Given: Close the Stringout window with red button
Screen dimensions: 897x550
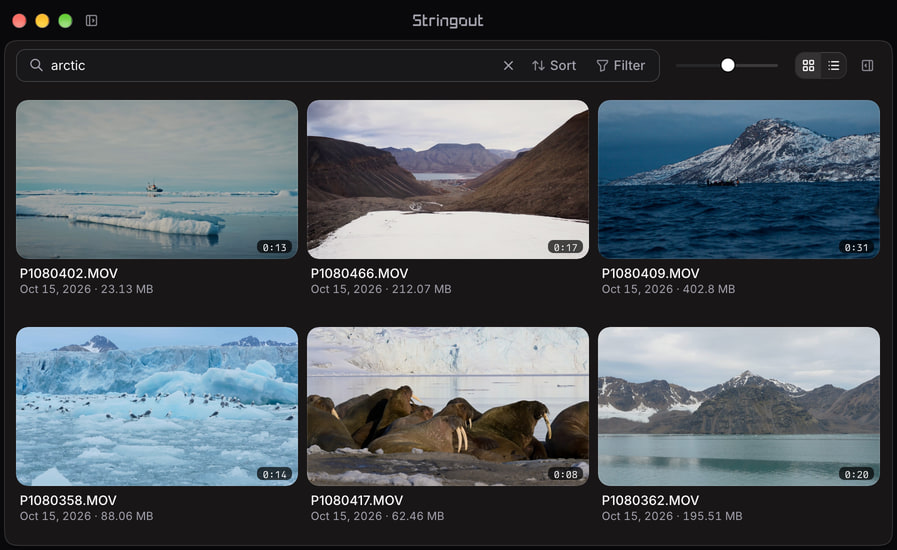Looking at the screenshot, I should pos(19,21).
